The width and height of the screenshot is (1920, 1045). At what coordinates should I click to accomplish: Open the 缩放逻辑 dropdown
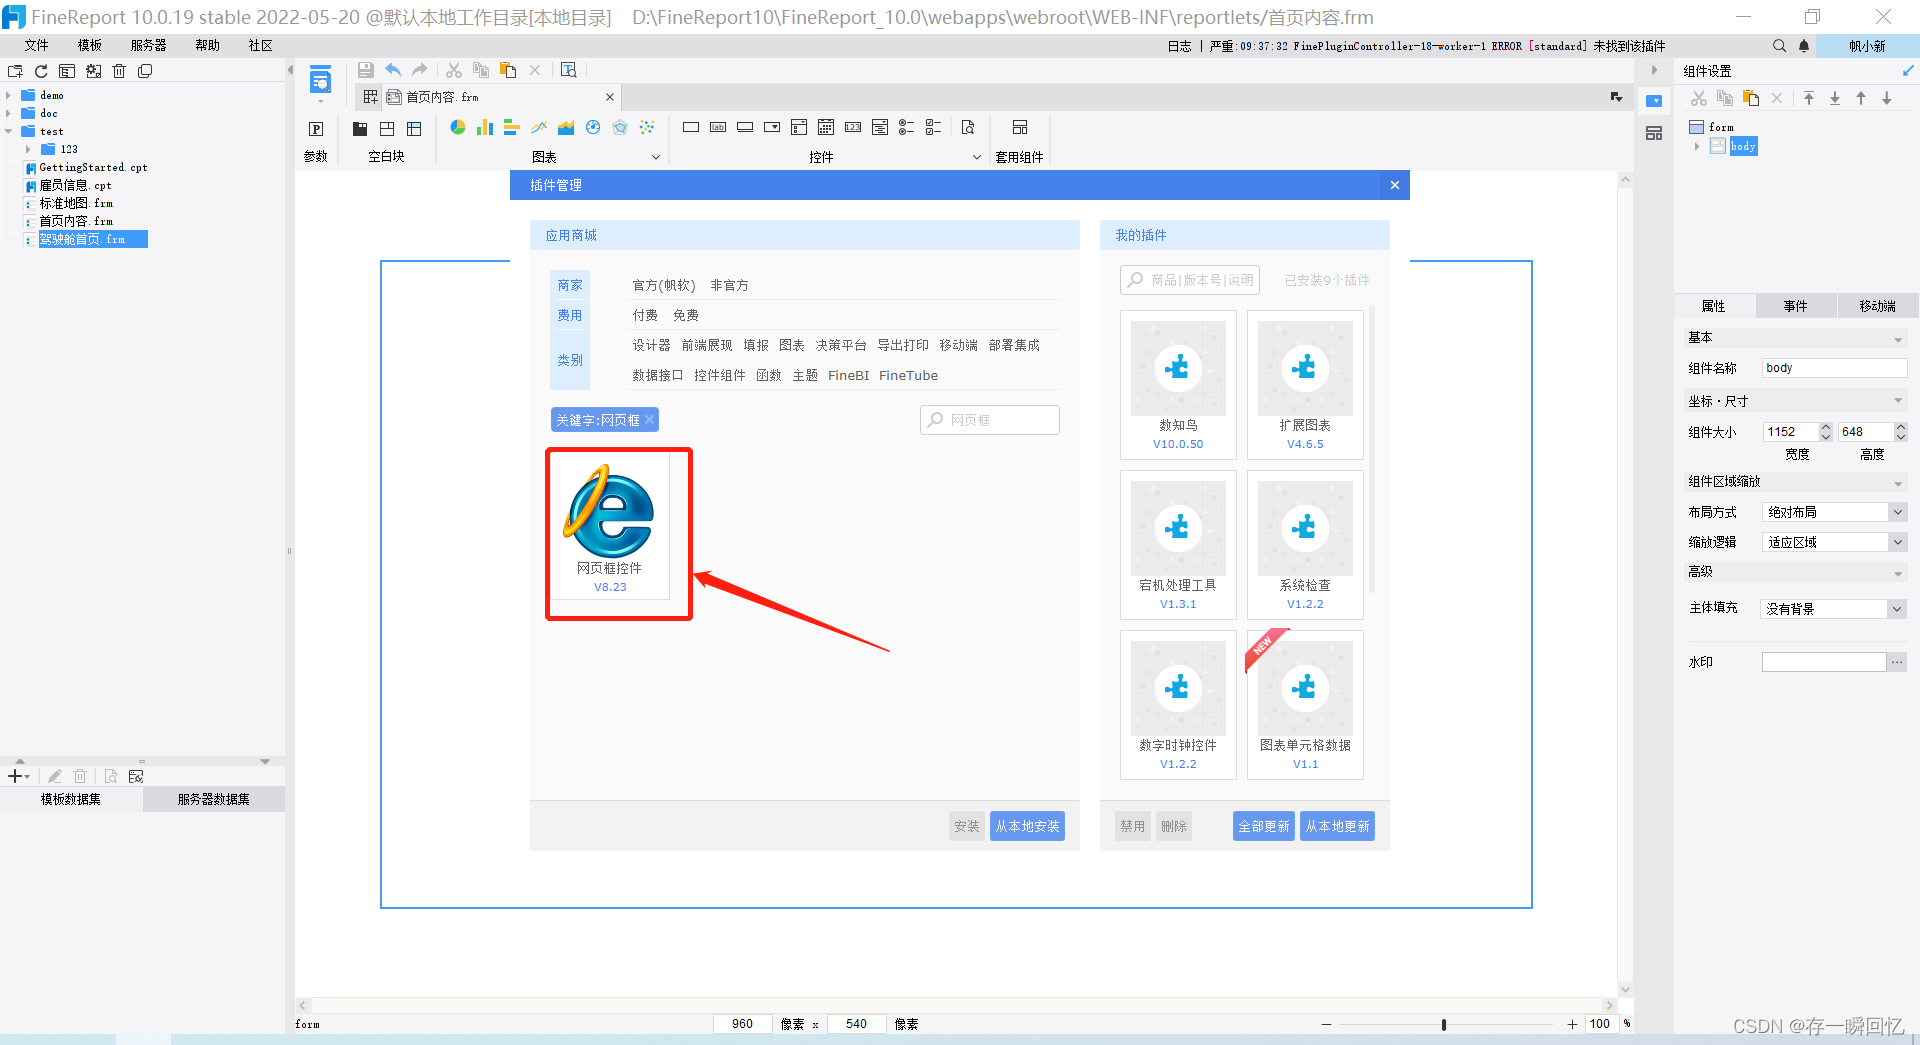pos(1897,542)
